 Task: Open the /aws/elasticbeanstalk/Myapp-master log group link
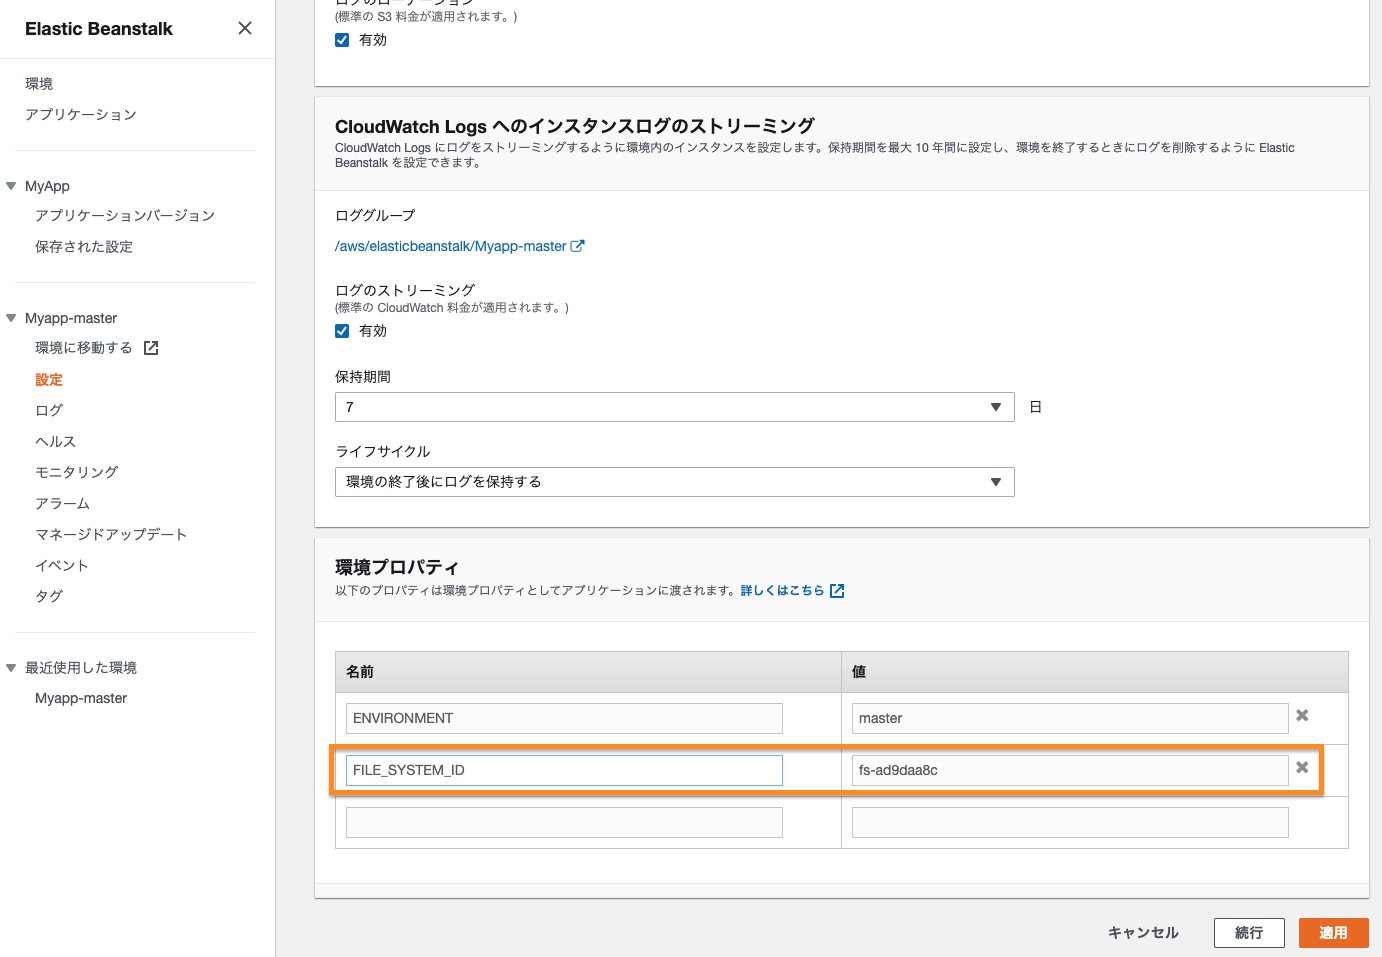450,246
